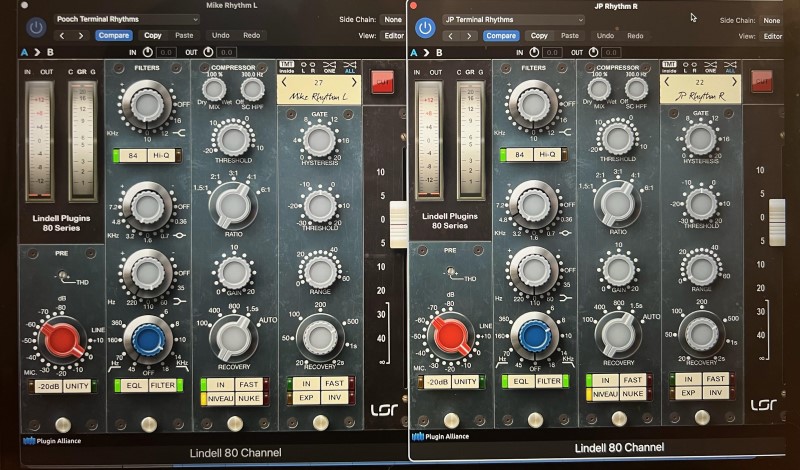Click blue high-pass filter knob in JP Rhythm R

point(535,335)
